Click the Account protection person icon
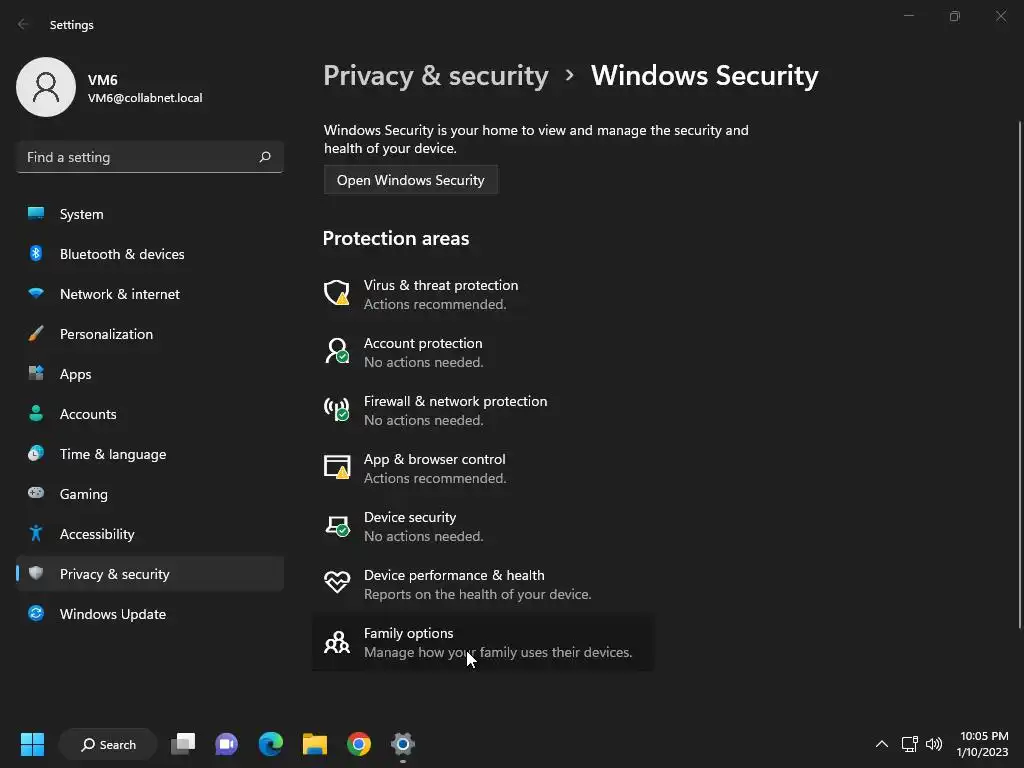Image resolution: width=1024 pixels, height=768 pixels. [337, 351]
